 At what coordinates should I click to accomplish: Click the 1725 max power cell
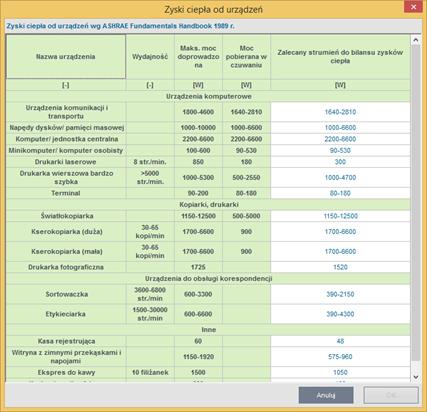click(198, 267)
